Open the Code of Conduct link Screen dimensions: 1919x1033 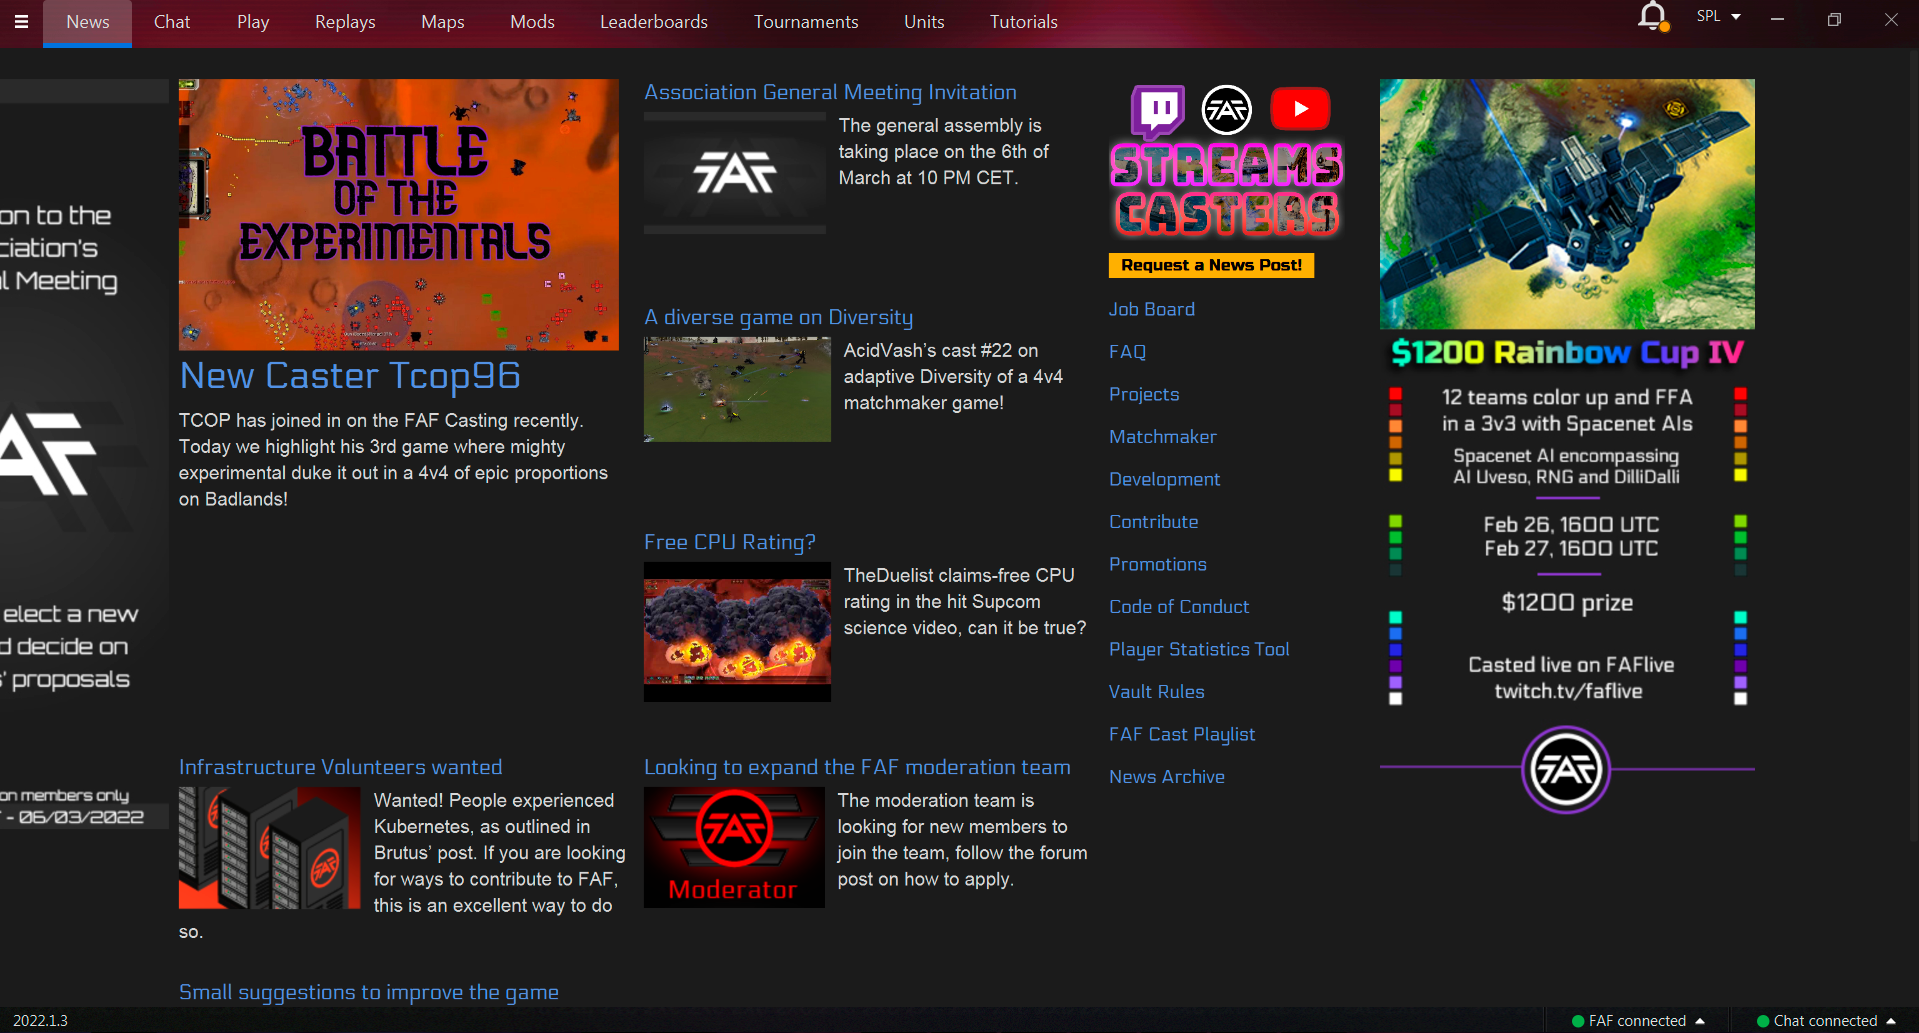(1179, 607)
